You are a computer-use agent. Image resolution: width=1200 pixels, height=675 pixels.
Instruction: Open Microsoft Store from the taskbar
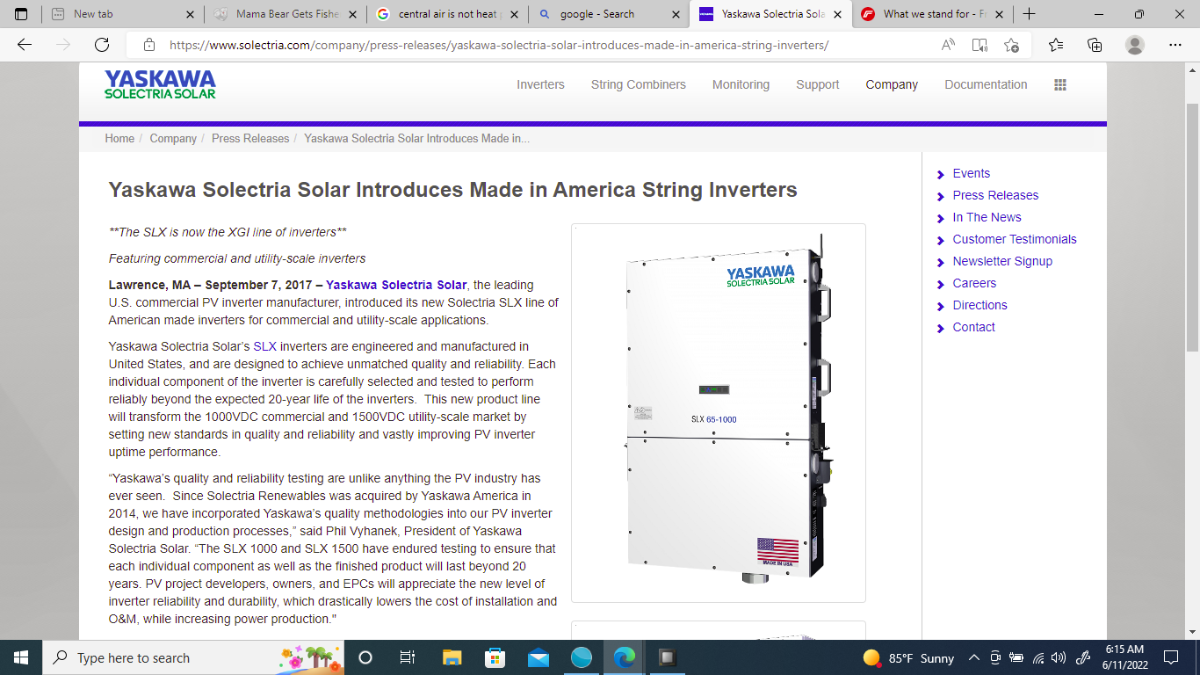(495, 657)
